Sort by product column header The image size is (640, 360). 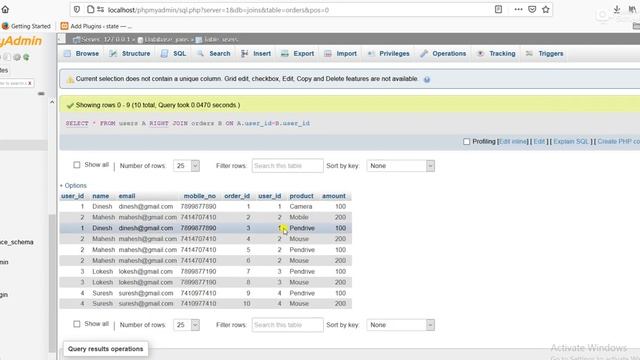(302, 196)
